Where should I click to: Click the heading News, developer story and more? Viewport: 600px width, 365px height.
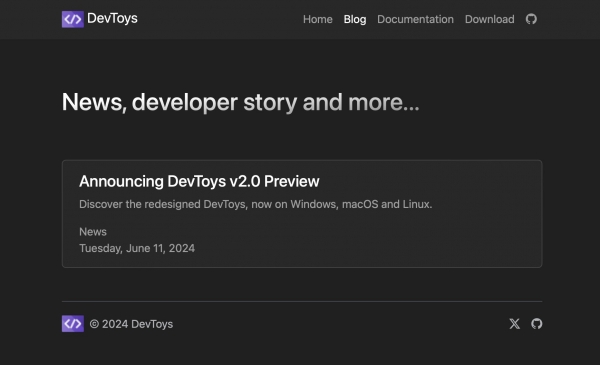tap(241, 102)
